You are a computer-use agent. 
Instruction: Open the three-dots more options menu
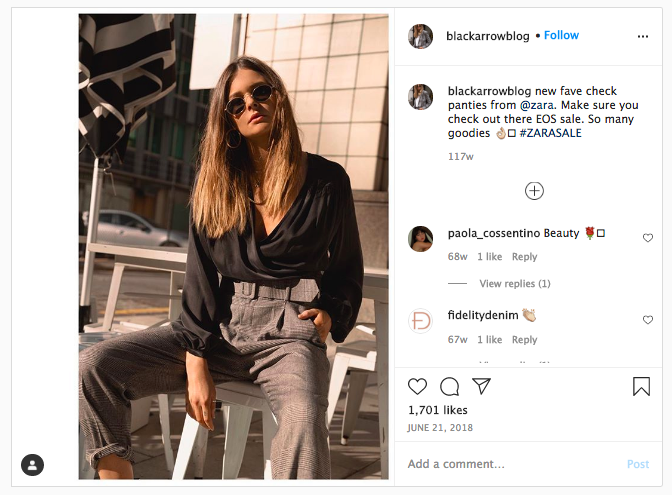click(643, 36)
